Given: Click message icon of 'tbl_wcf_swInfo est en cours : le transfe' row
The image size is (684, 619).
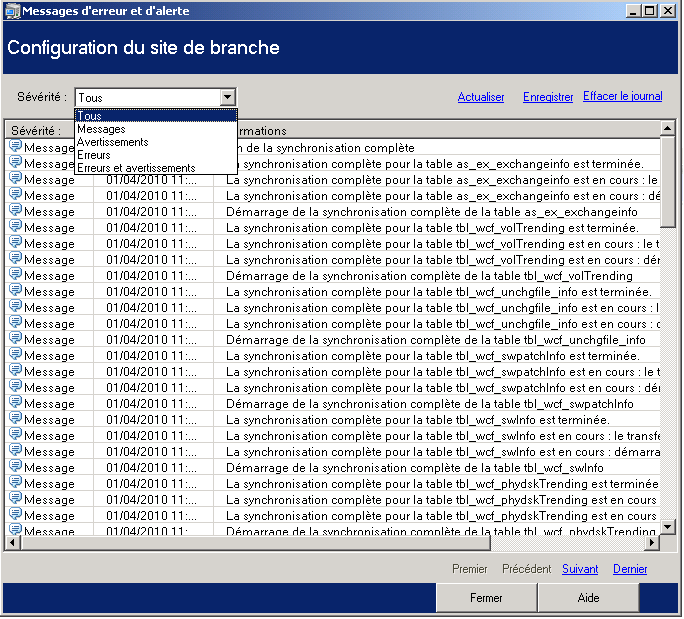Looking at the screenshot, I should 15,434.
